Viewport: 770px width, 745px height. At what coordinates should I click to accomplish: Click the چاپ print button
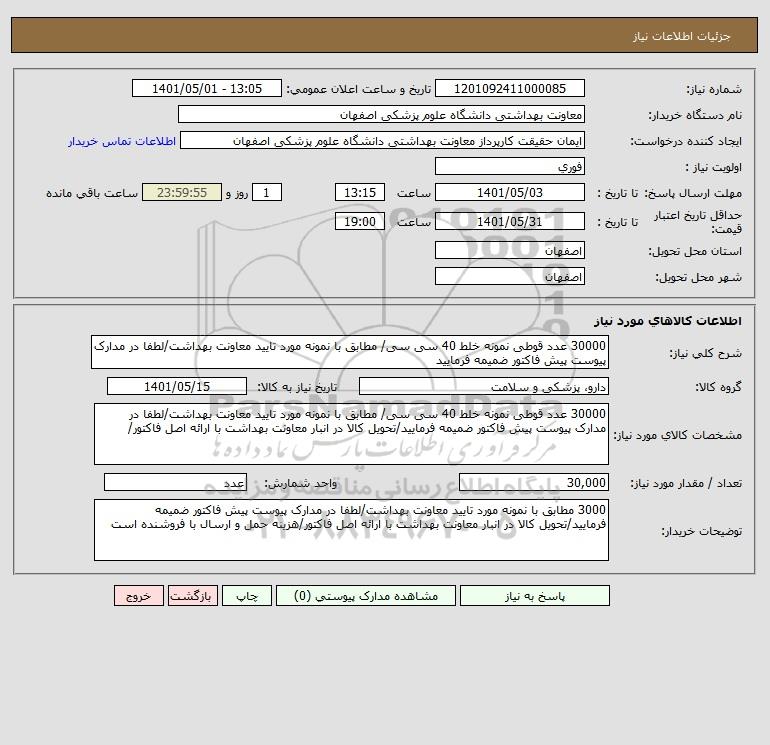coord(247,596)
